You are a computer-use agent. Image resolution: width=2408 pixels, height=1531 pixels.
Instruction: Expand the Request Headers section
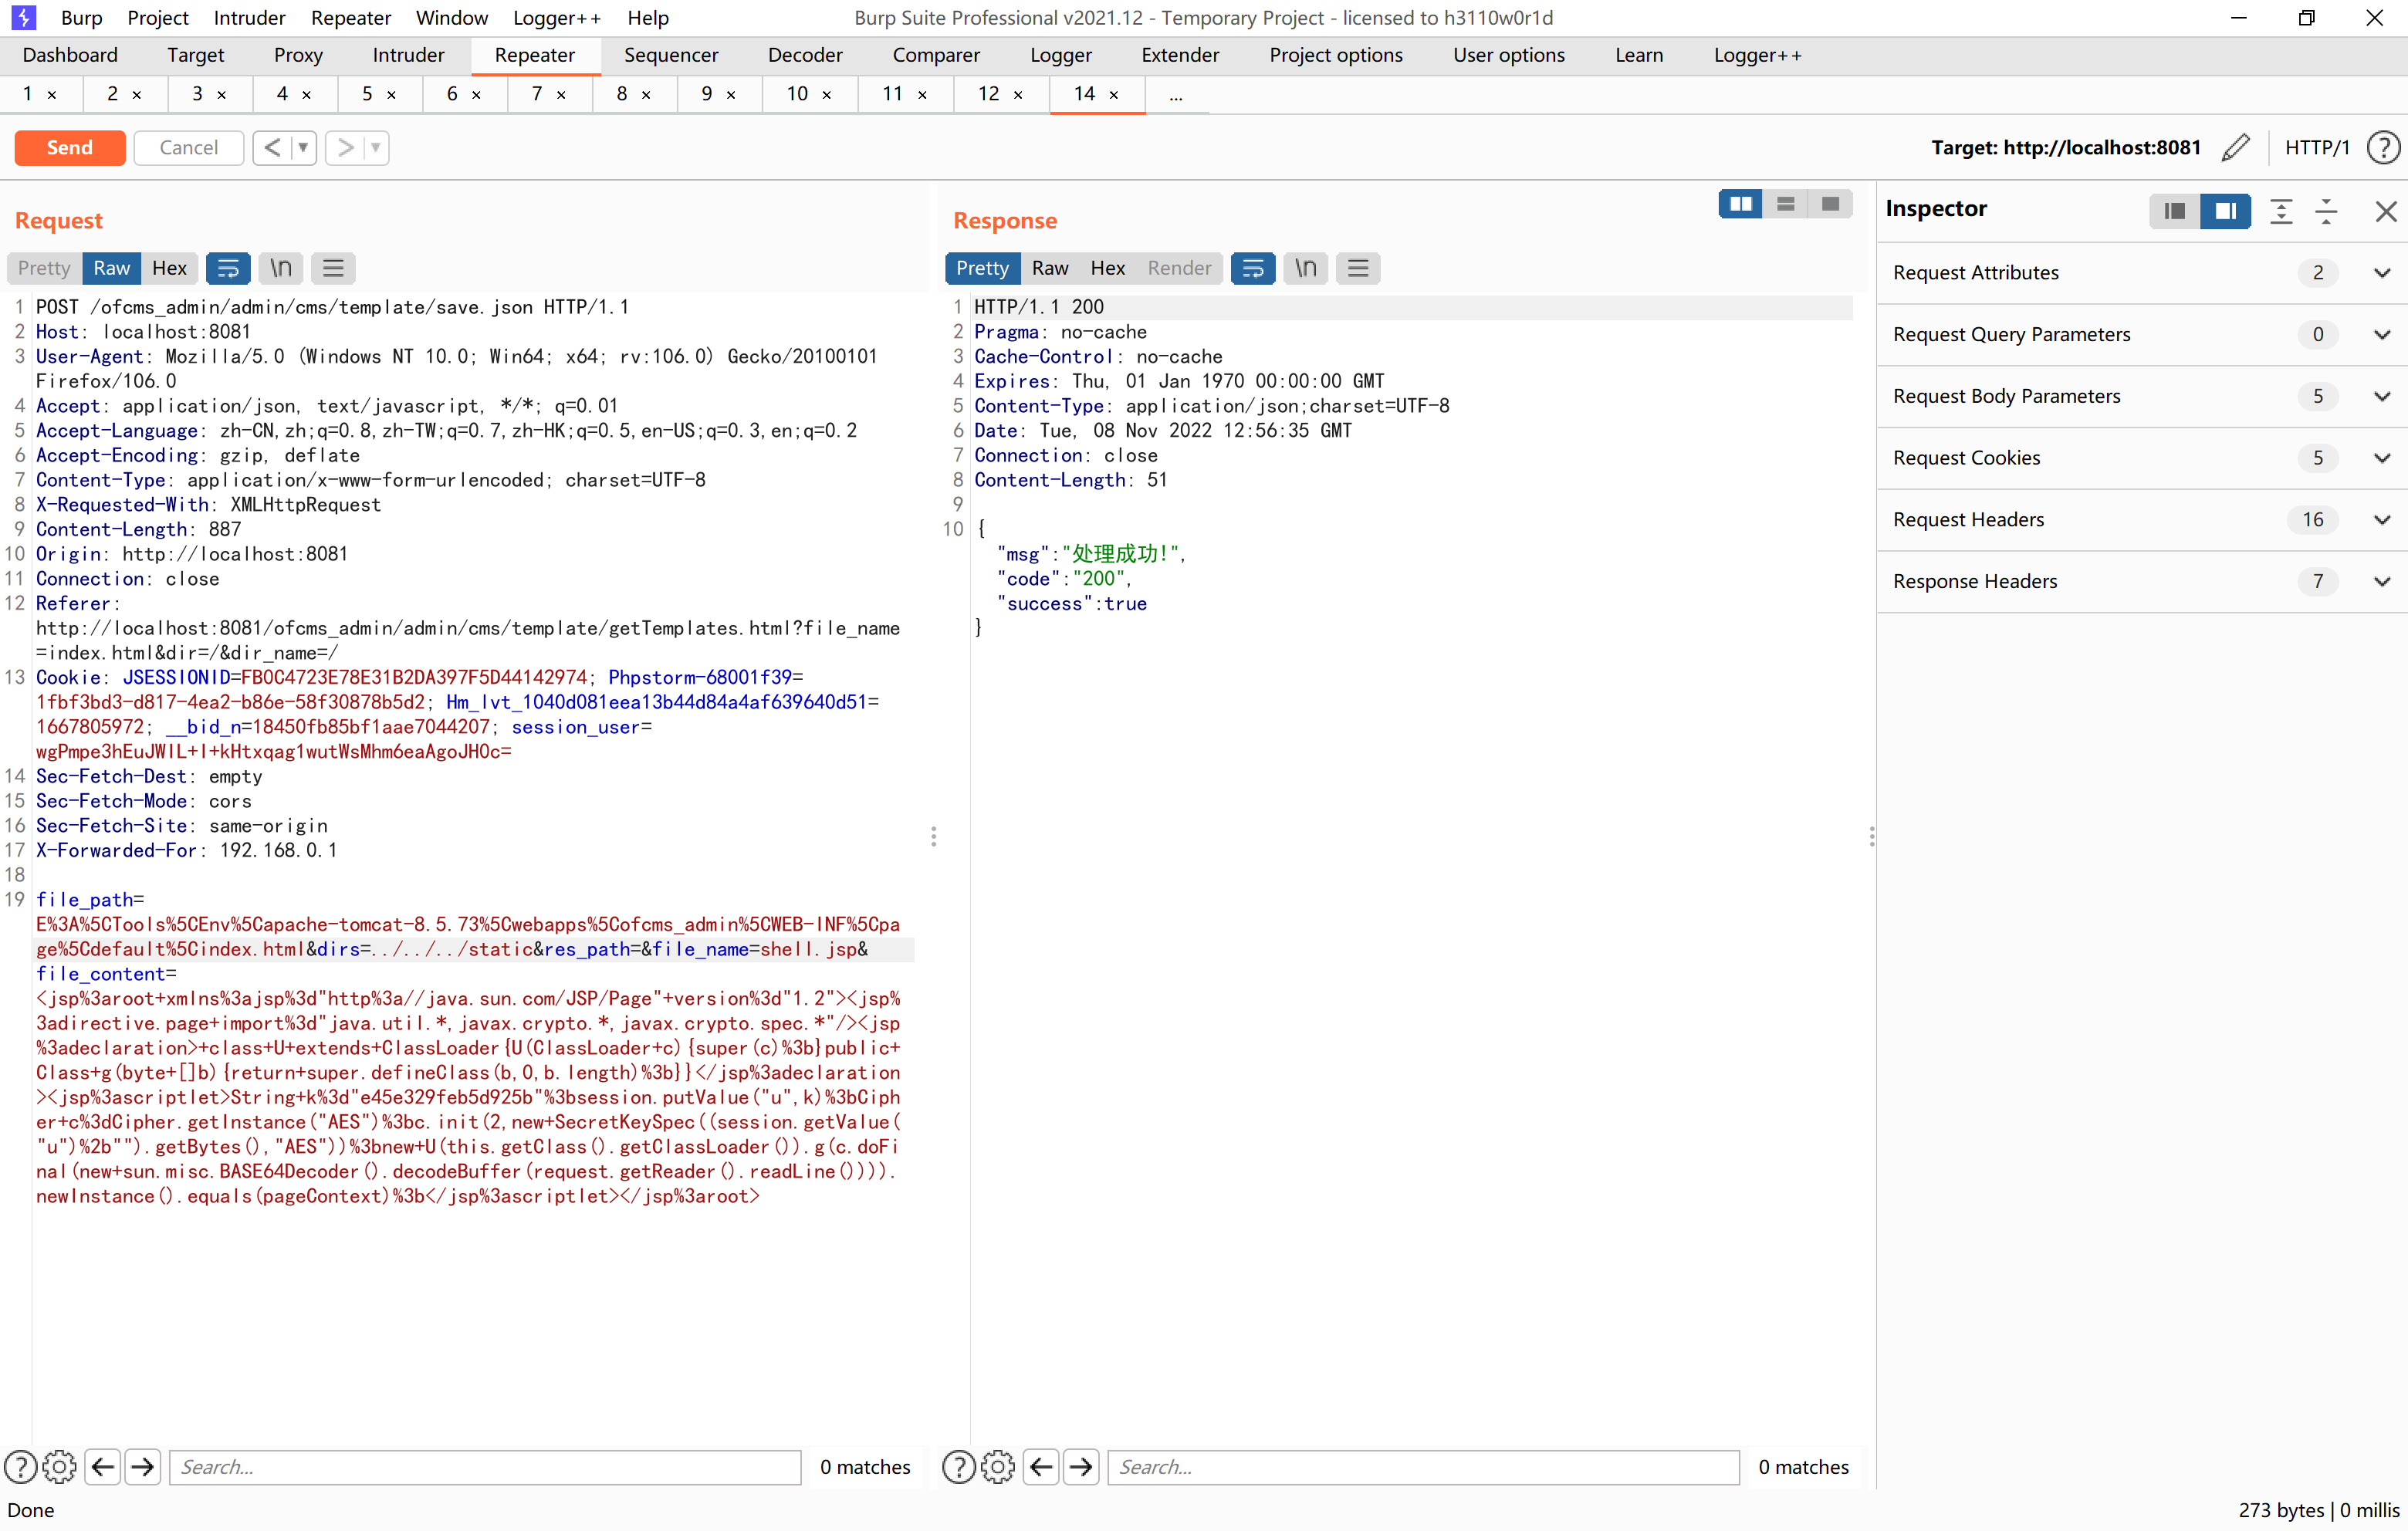(2382, 520)
